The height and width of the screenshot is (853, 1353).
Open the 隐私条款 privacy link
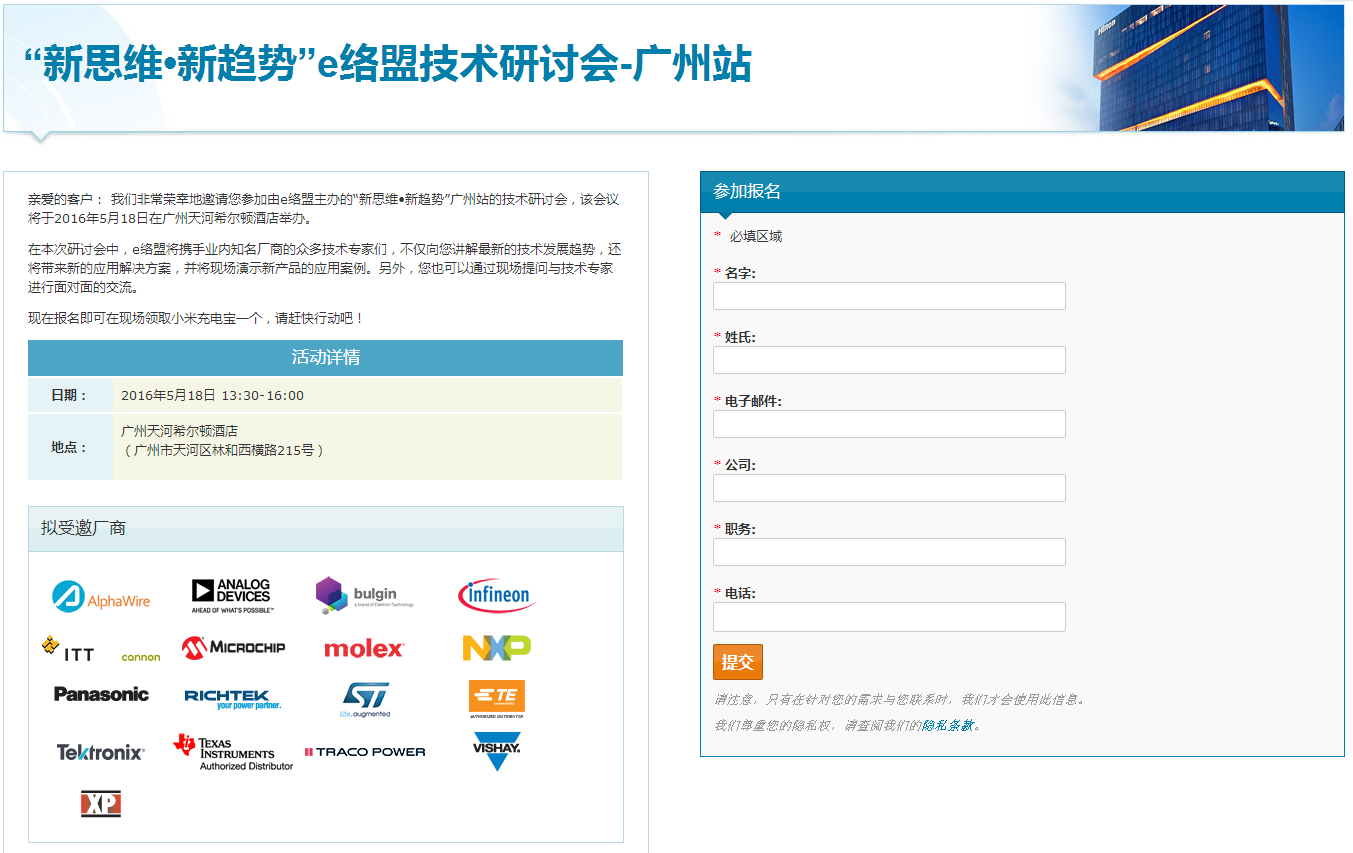947,725
